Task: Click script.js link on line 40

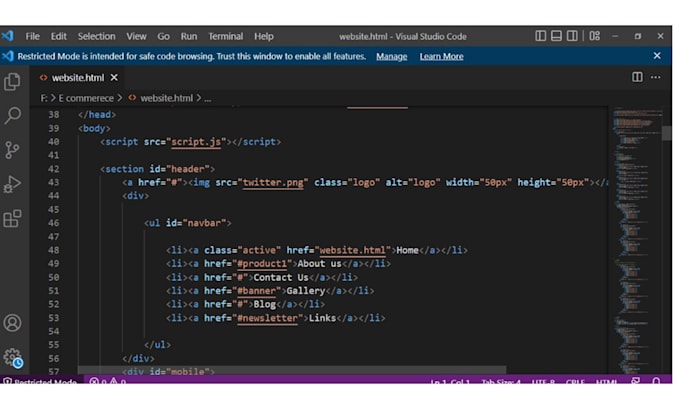Action: (196, 142)
